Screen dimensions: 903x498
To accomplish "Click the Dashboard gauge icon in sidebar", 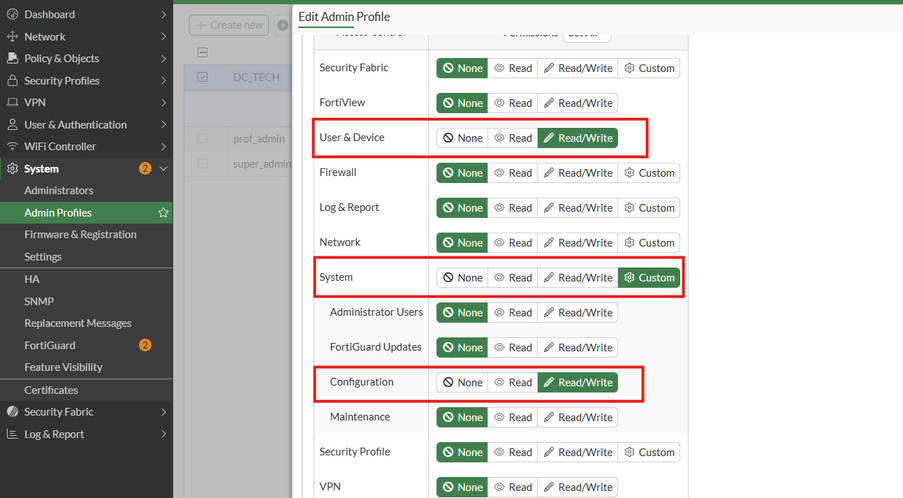I will [x=12, y=15].
